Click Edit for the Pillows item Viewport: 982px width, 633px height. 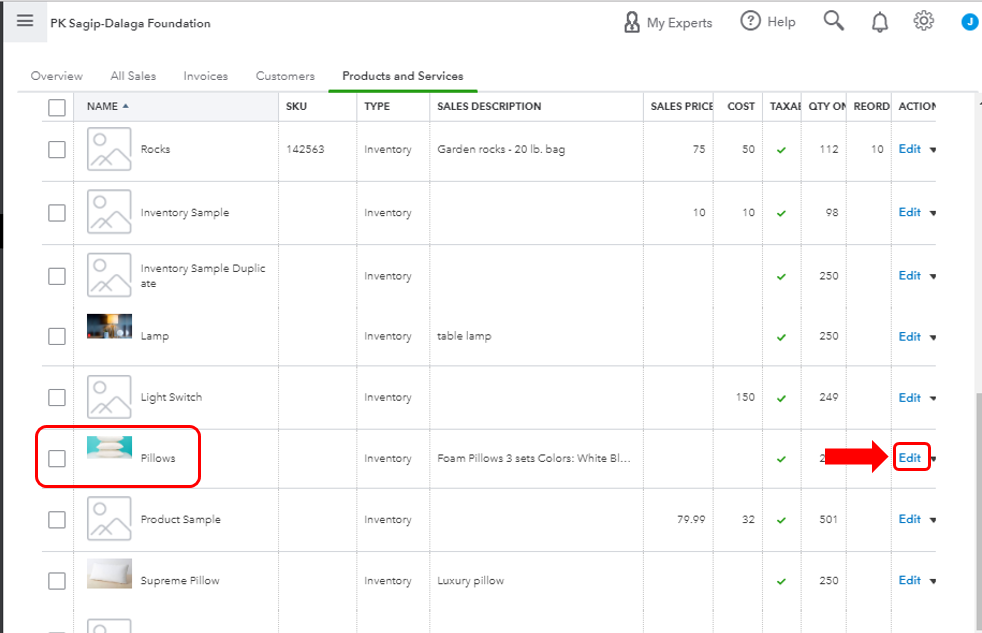click(x=909, y=458)
